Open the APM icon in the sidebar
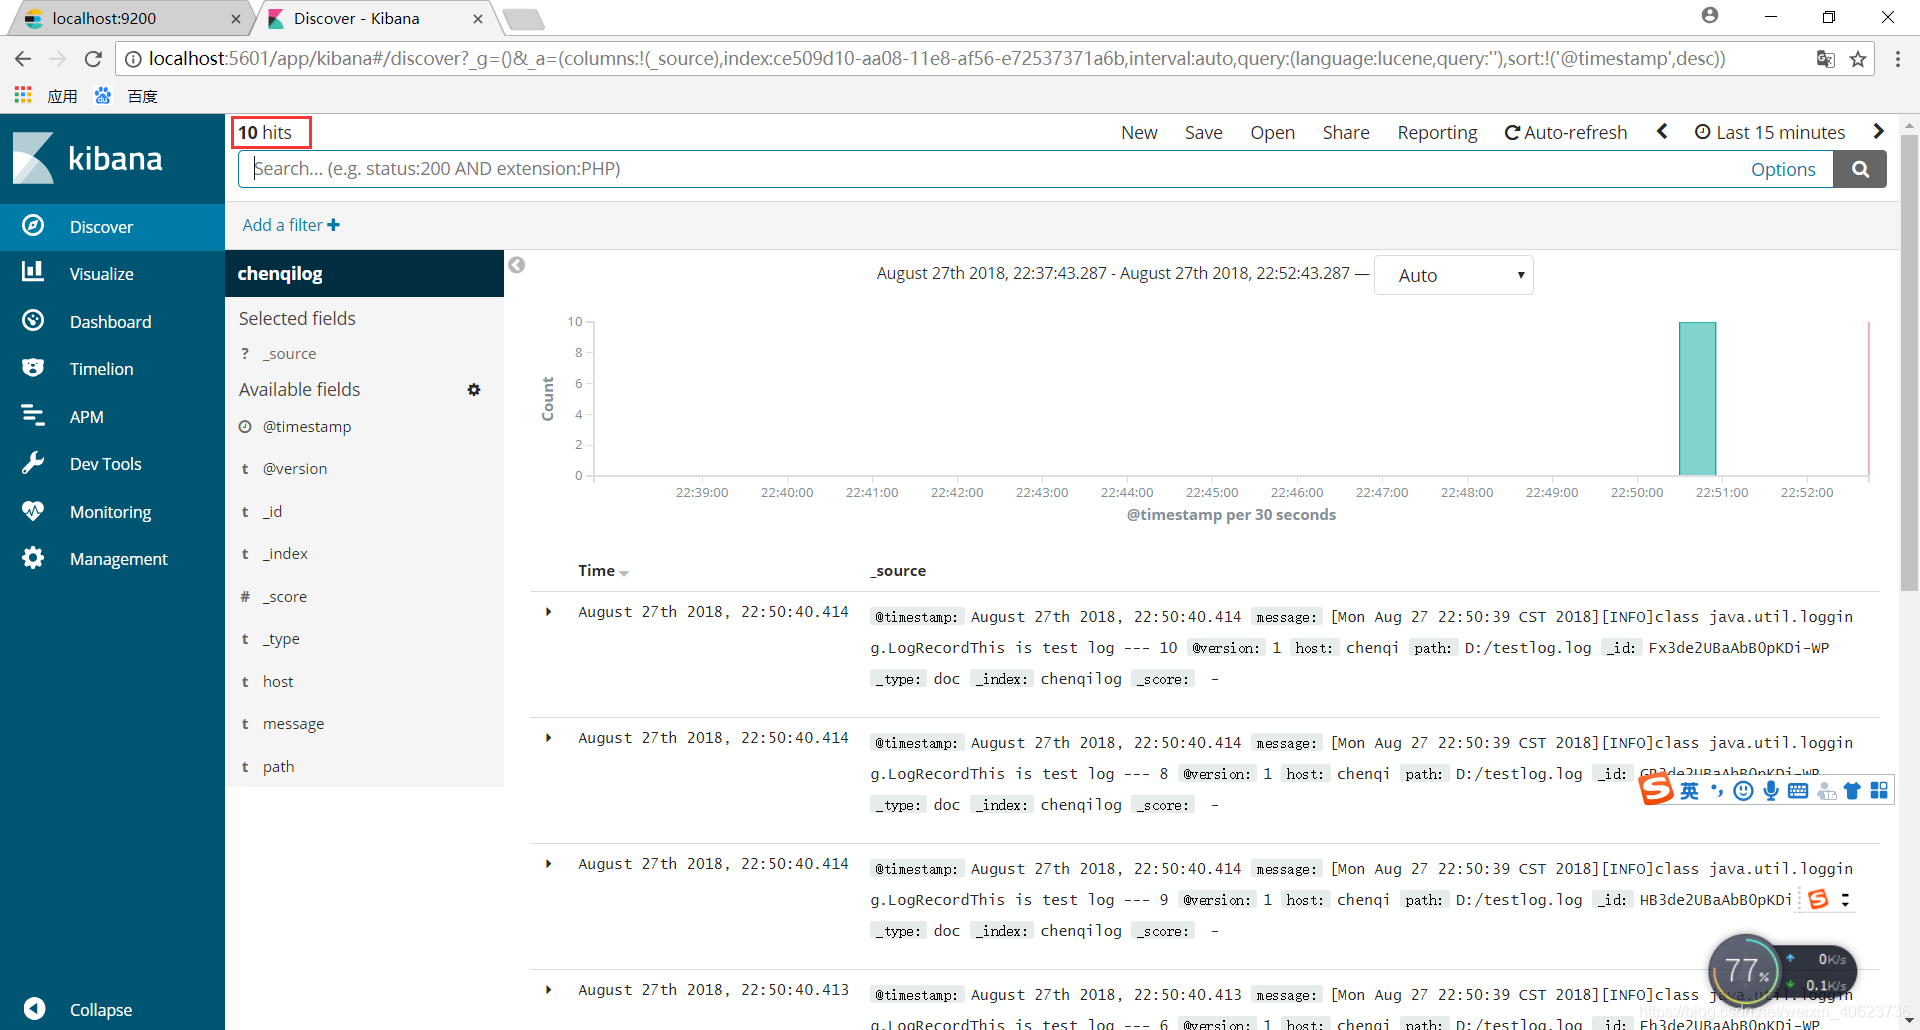The height and width of the screenshot is (1030, 1920). coord(33,415)
